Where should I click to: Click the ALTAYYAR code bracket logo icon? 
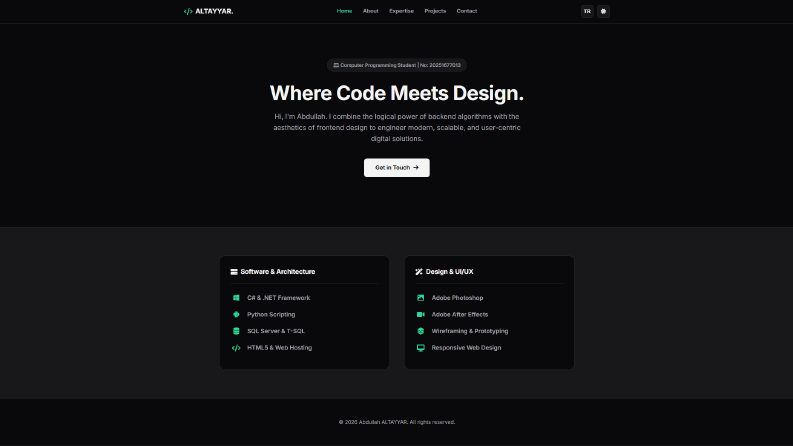tap(188, 11)
